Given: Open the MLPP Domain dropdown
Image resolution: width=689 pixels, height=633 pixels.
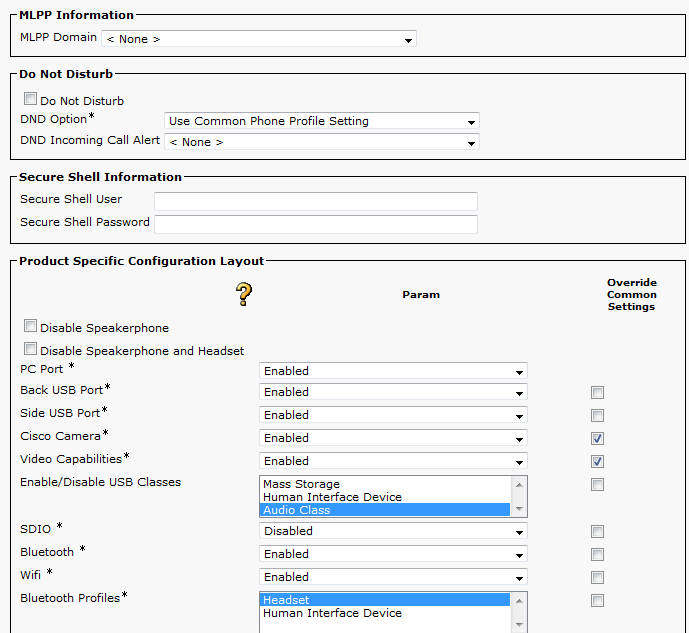Looking at the screenshot, I should tap(258, 39).
